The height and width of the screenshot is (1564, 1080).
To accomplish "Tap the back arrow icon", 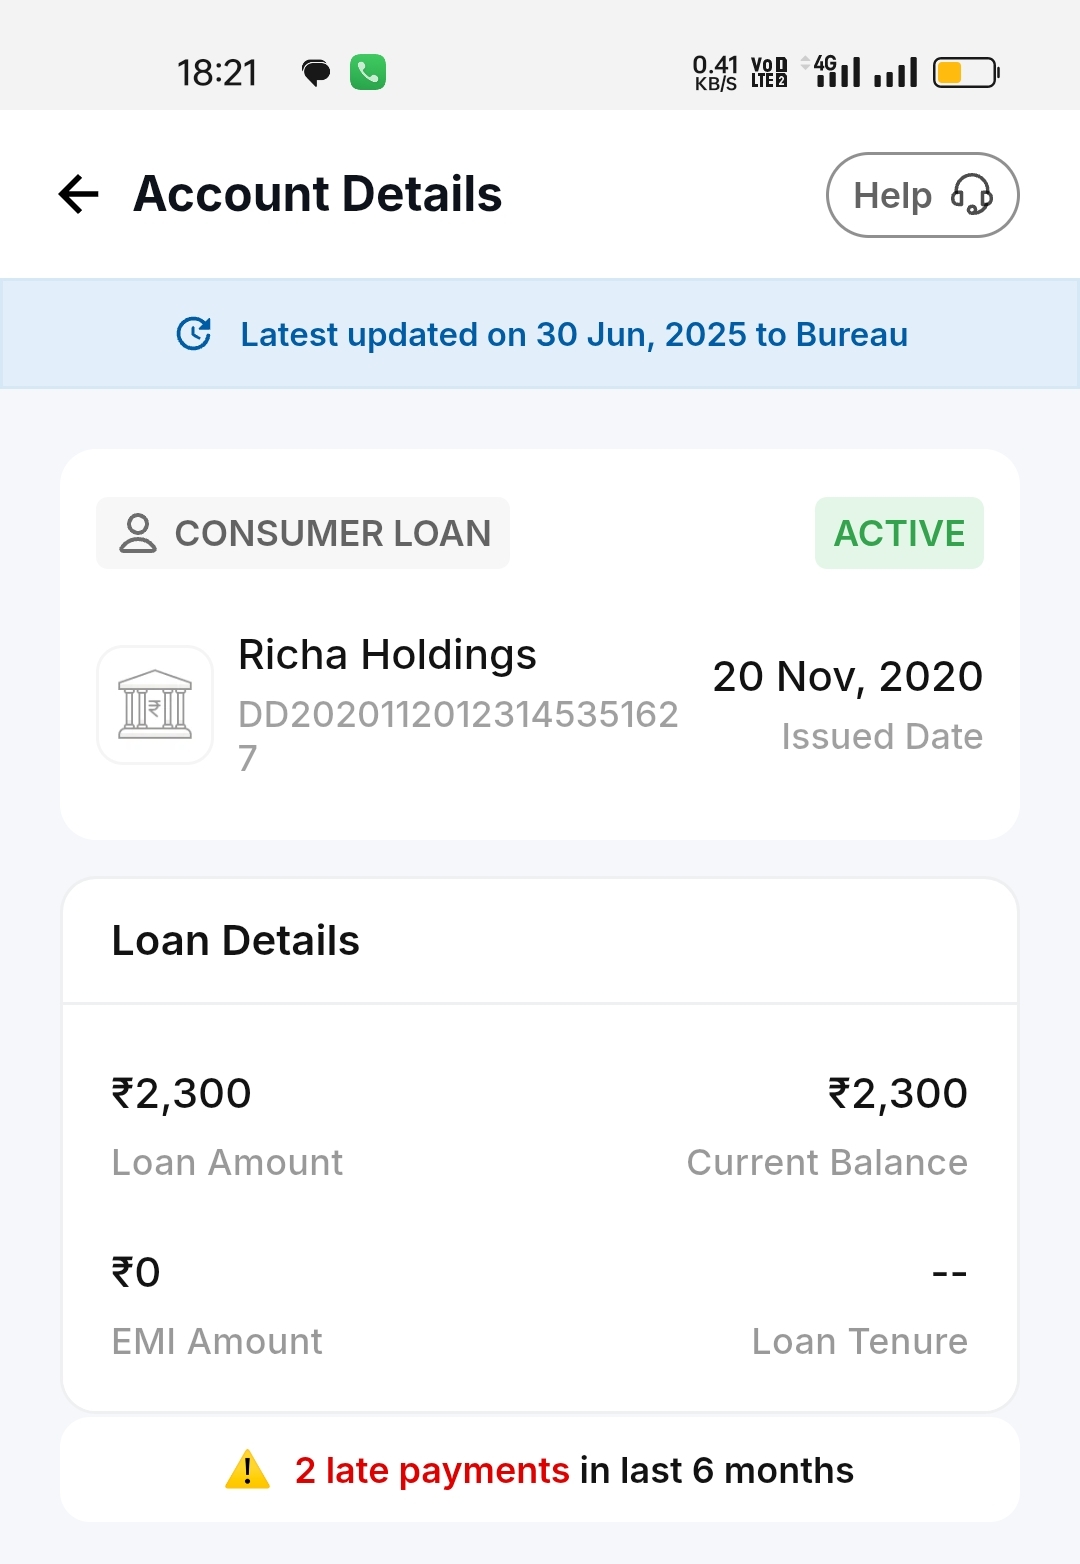I will click(79, 194).
